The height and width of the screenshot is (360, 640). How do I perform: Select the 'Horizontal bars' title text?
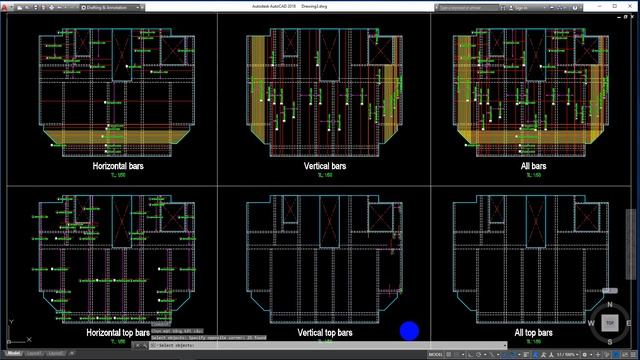[x=118, y=166]
